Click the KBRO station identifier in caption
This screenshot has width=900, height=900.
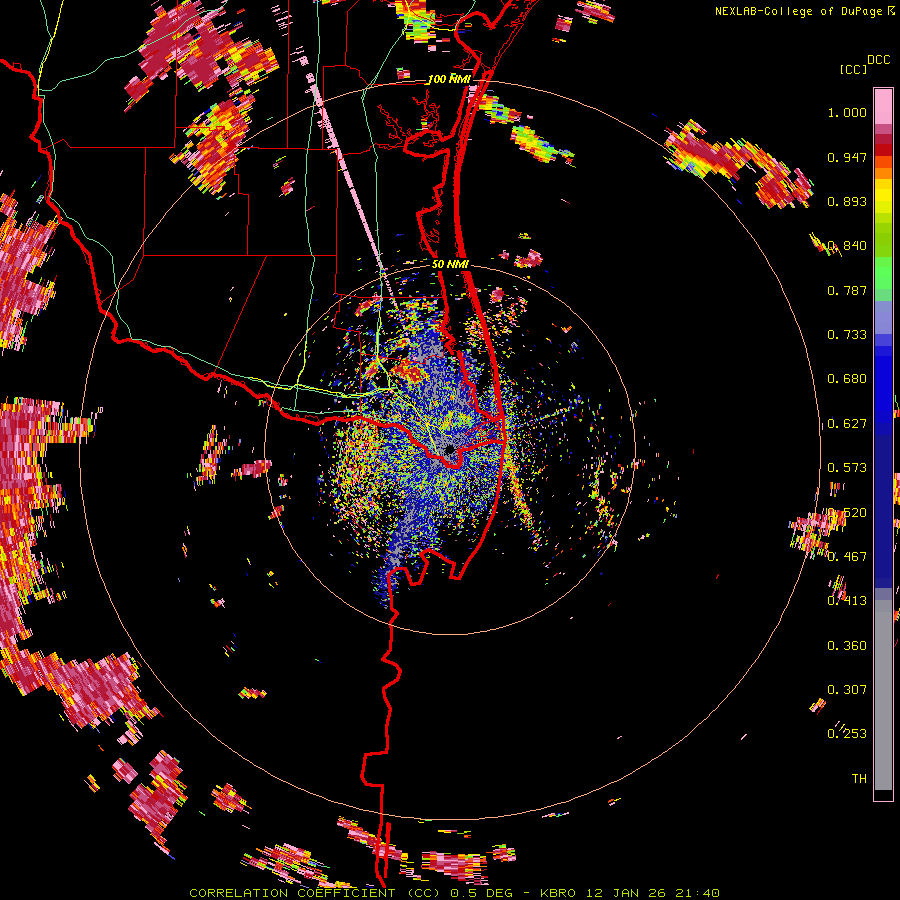[x=558, y=893]
